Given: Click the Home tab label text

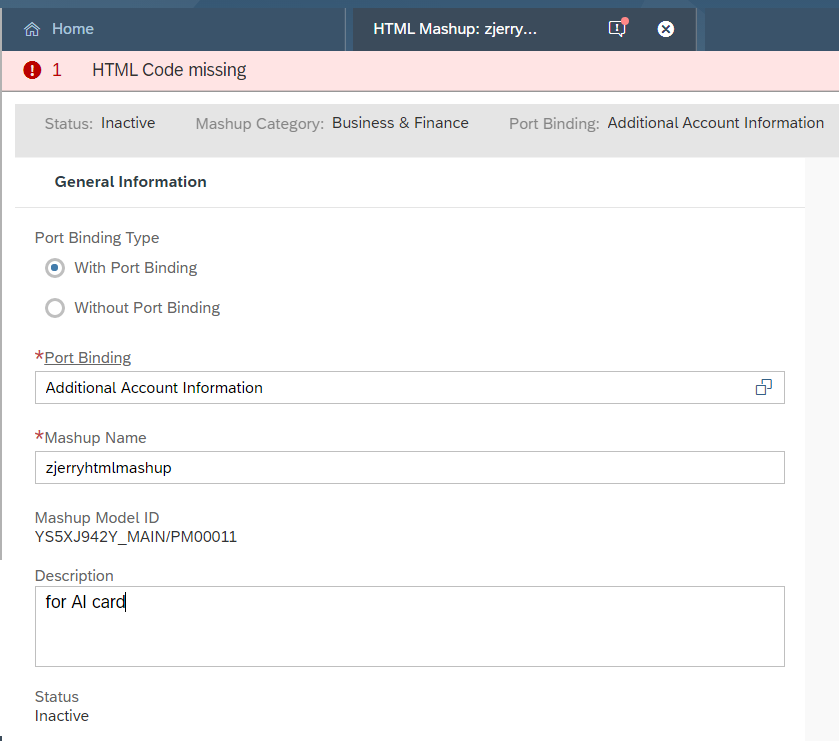Looking at the screenshot, I should click(x=73, y=29).
